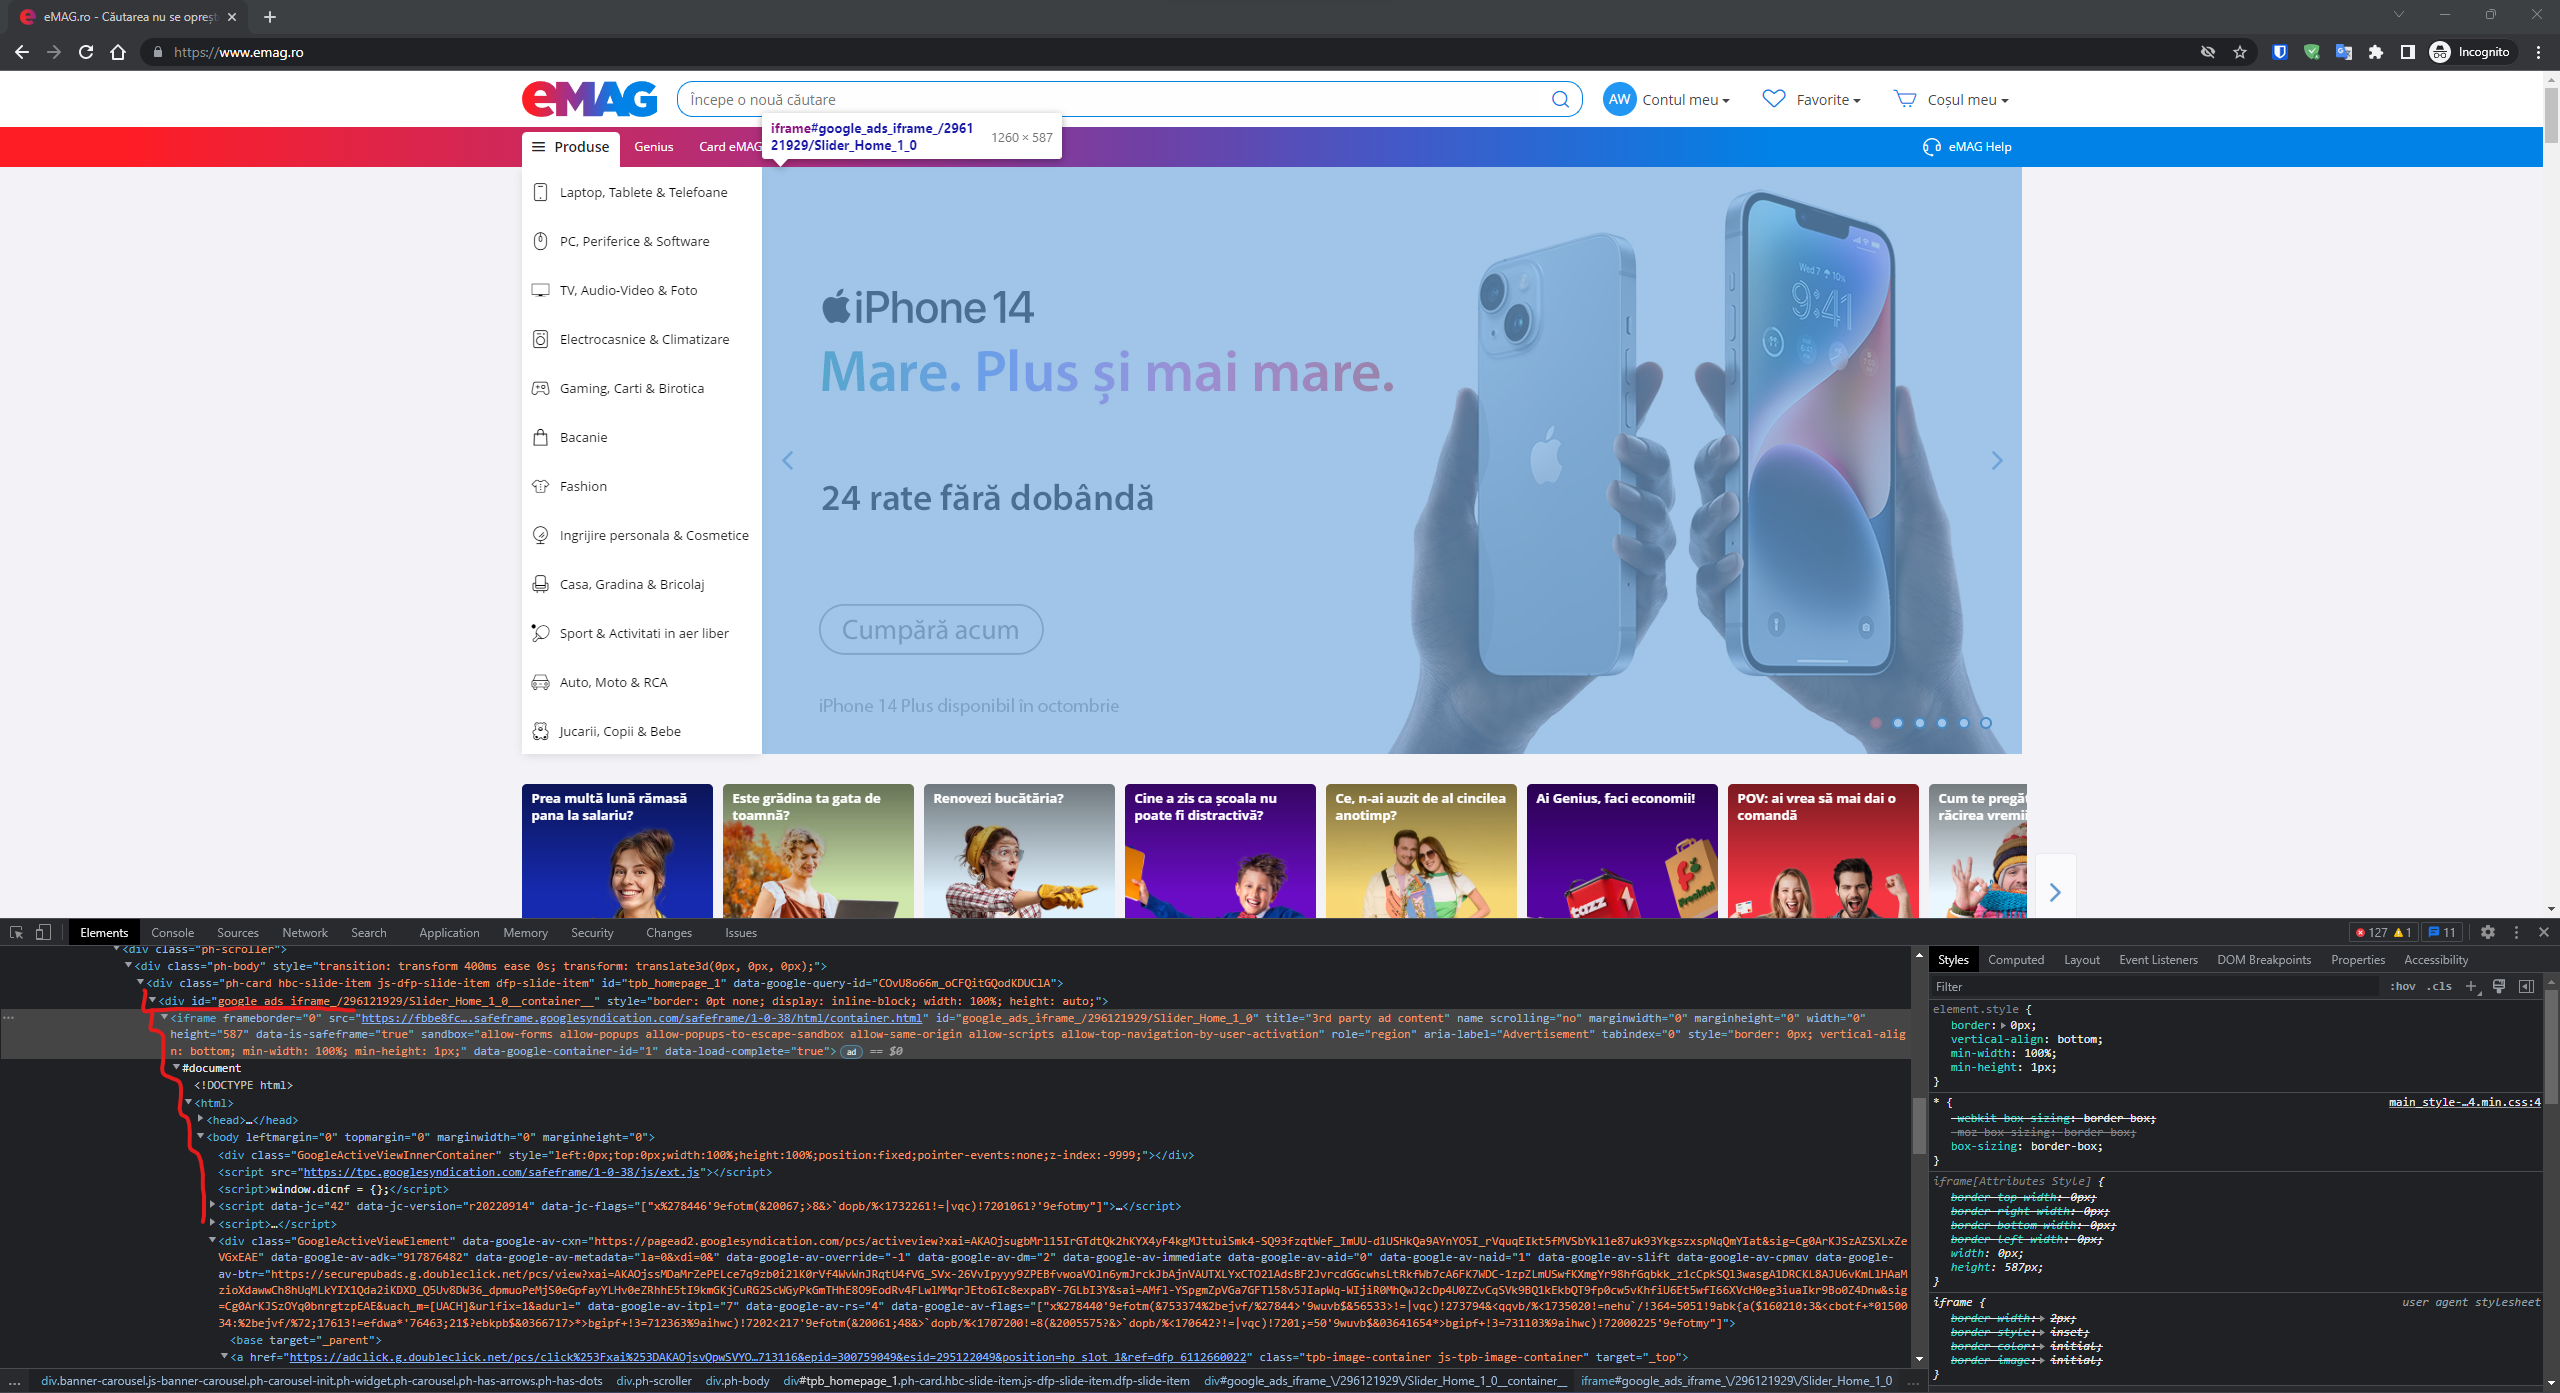Select the fourth carousel indicator dot
2560x1393 pixels.
[1942, 722]
